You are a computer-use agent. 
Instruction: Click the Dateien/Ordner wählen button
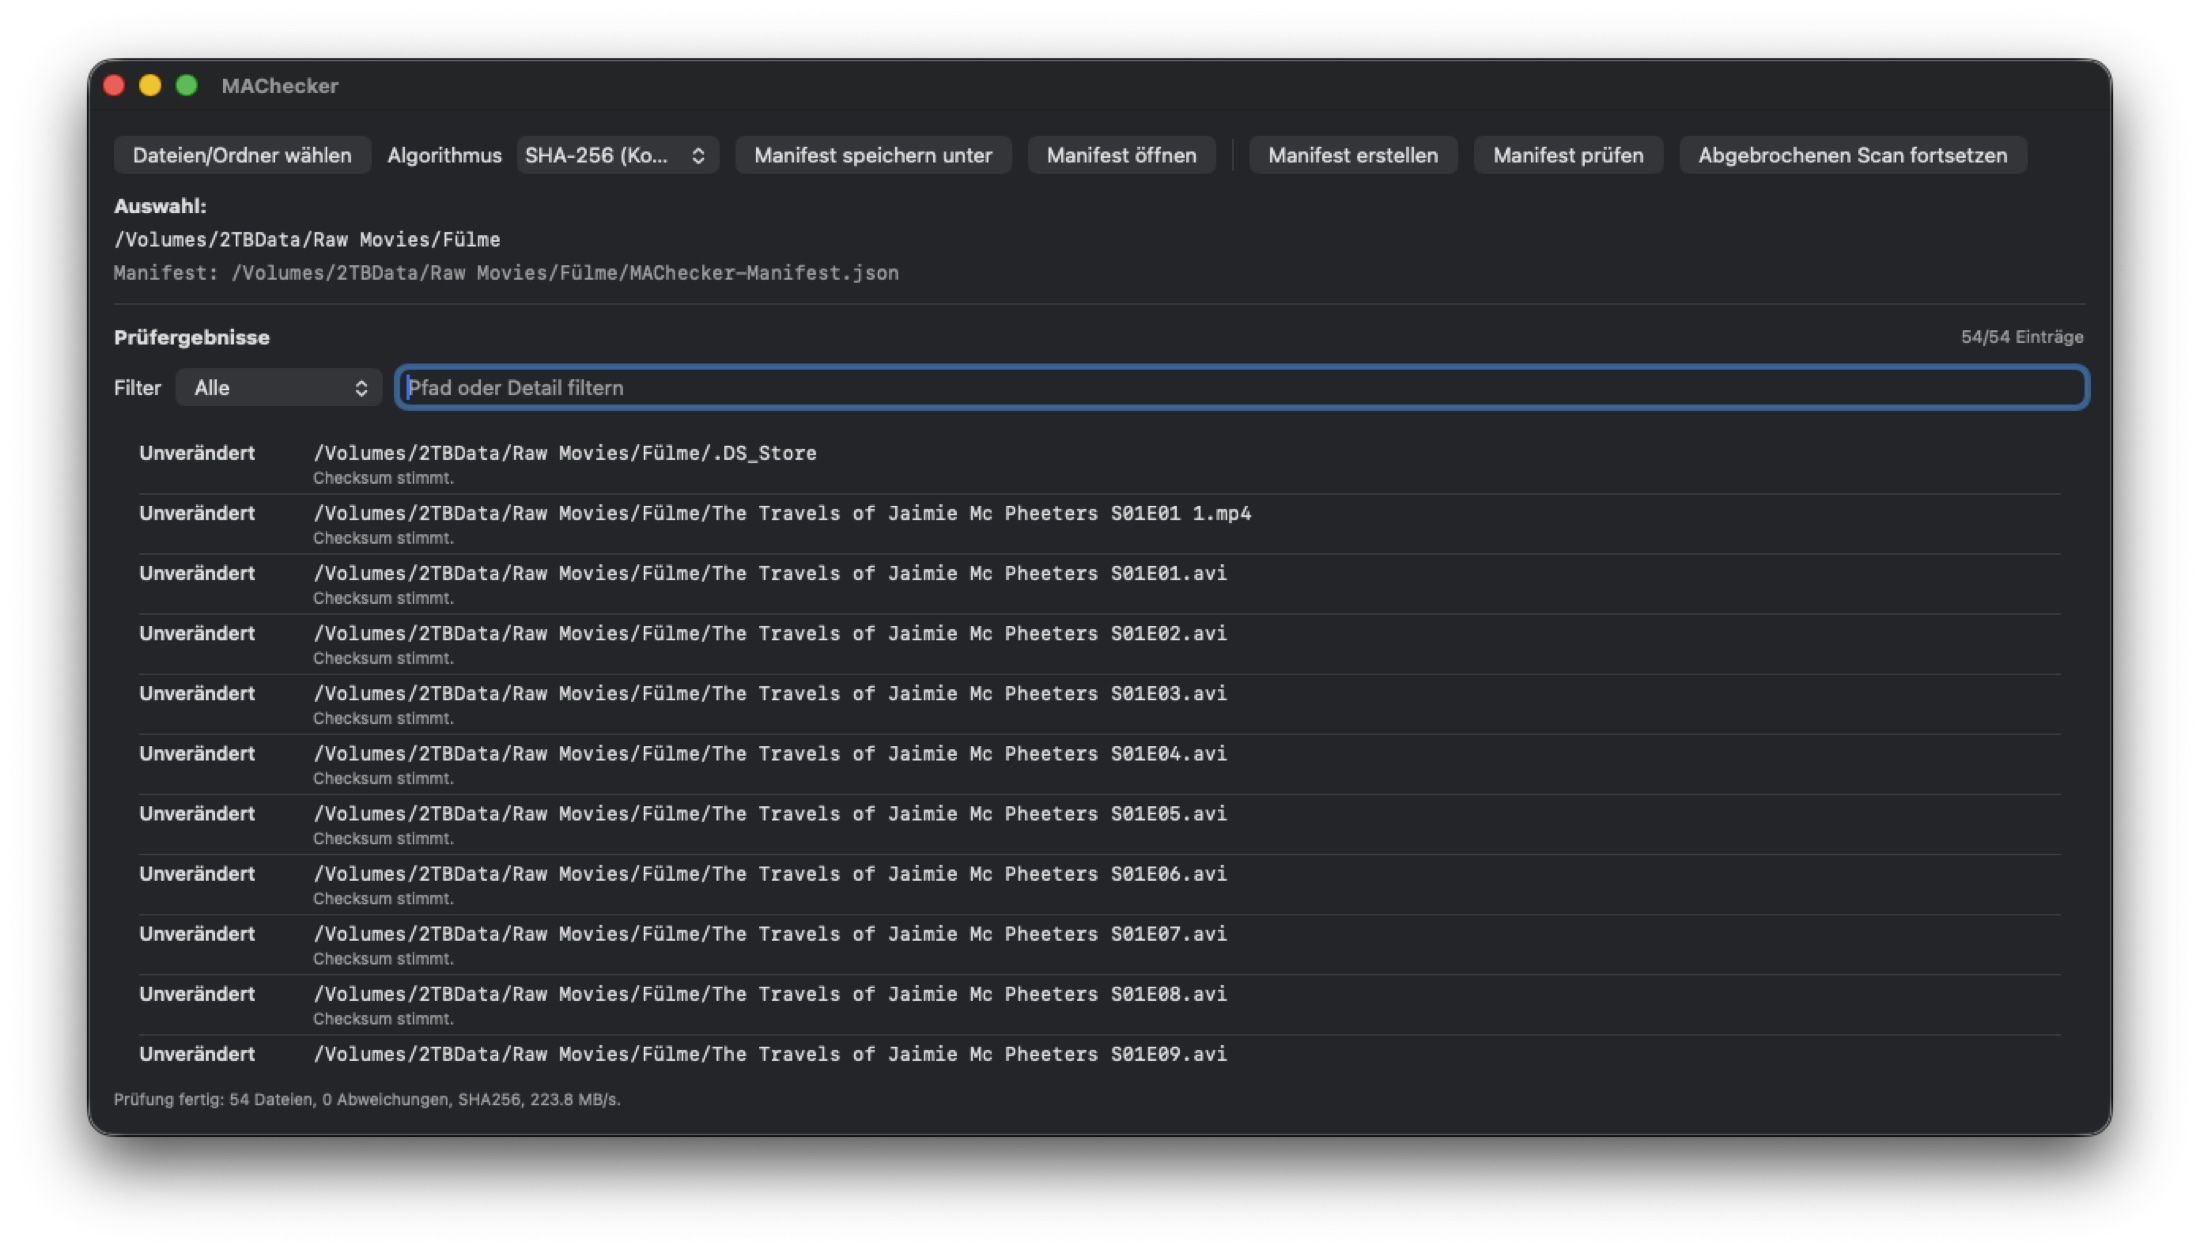(x=242, y=155)
